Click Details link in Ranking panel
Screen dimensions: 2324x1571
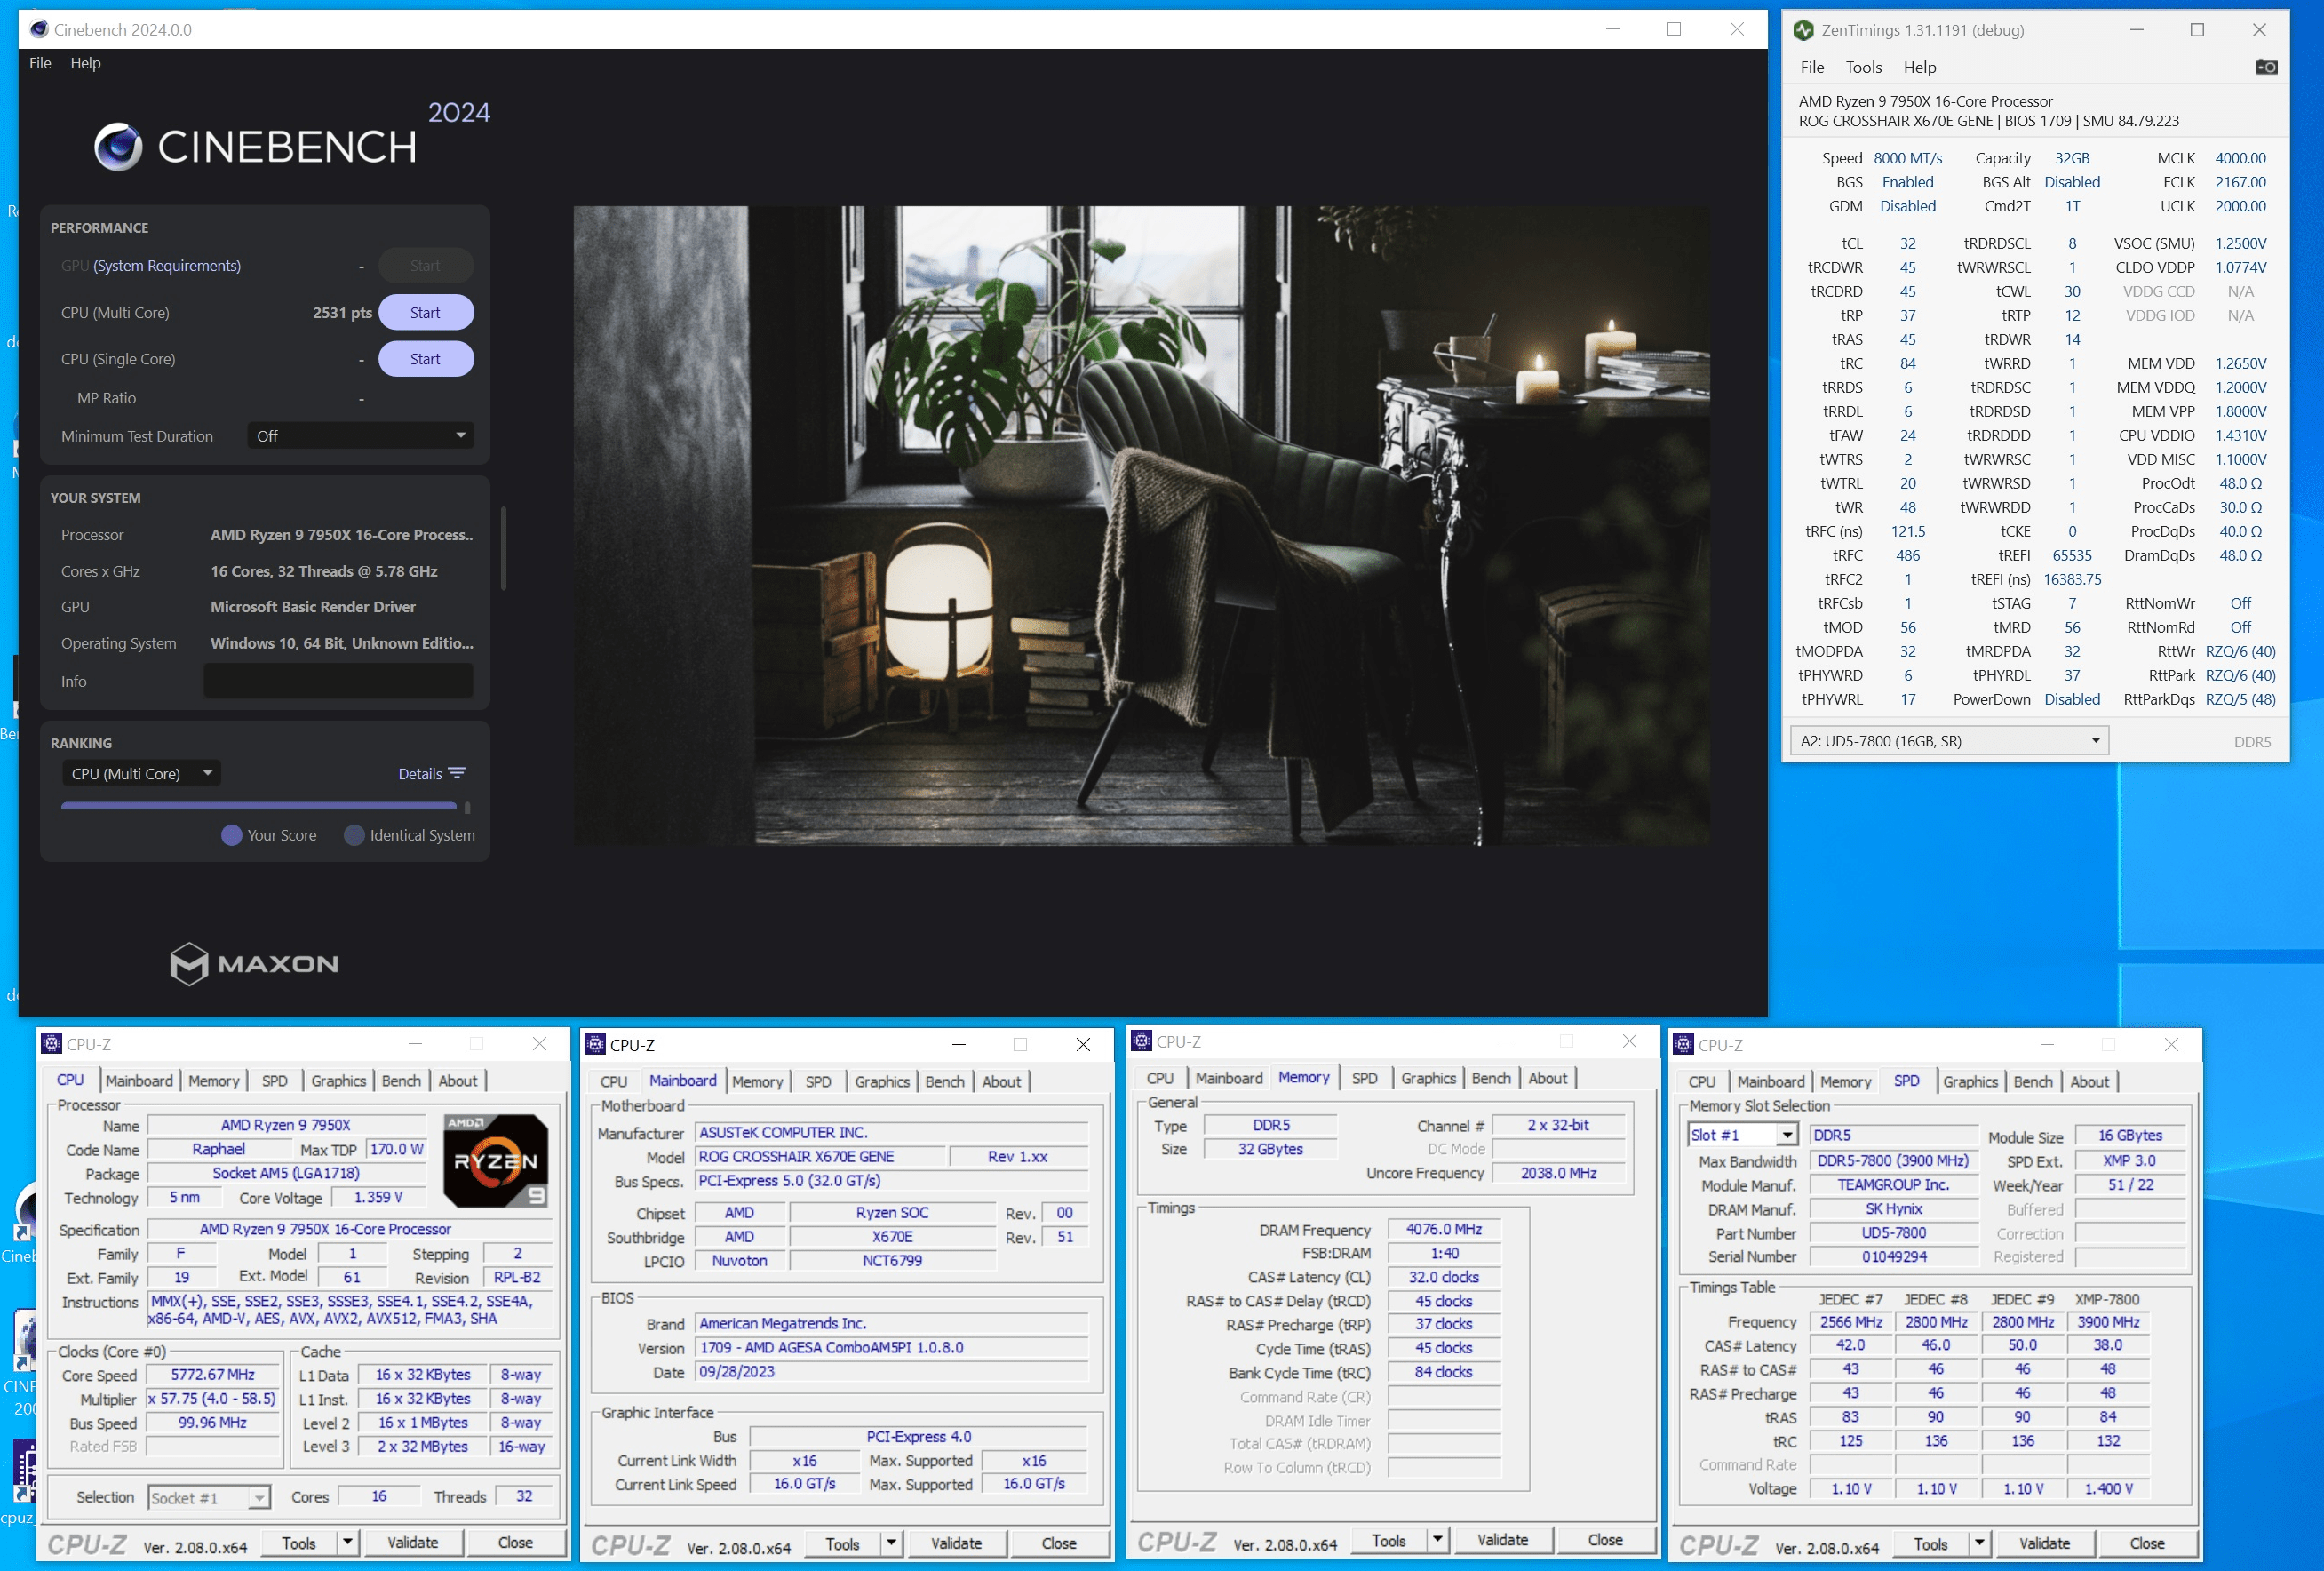click(x=420, y=774)
